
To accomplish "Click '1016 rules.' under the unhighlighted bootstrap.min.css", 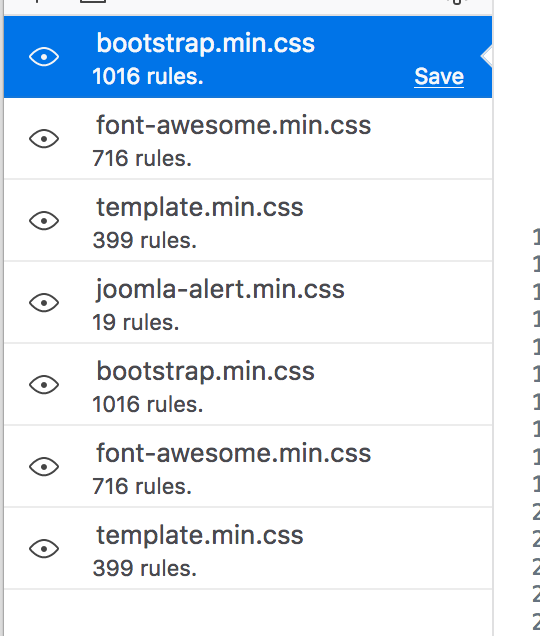I will (x=148, y=404).
